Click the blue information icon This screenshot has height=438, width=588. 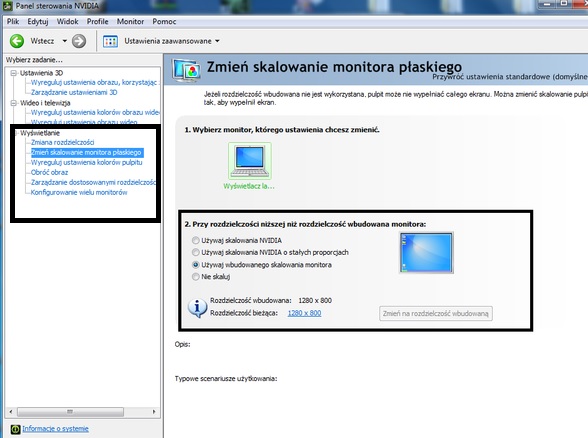click(x=197, y=308)
